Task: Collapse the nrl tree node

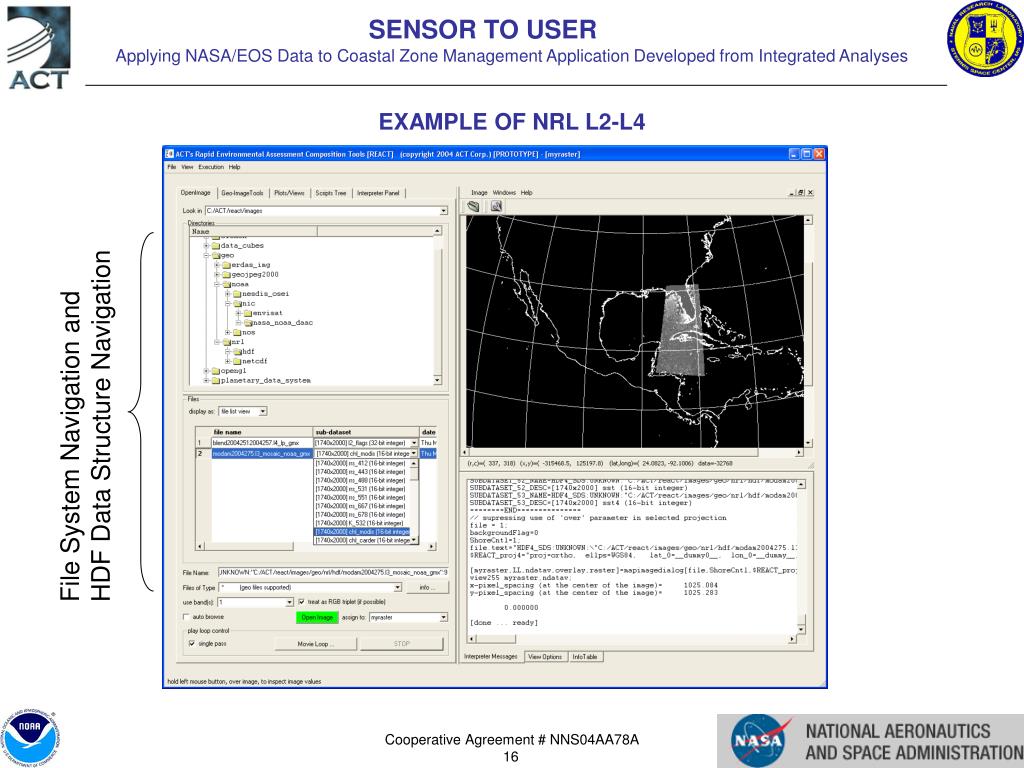Action: click(x=217, y=342)
